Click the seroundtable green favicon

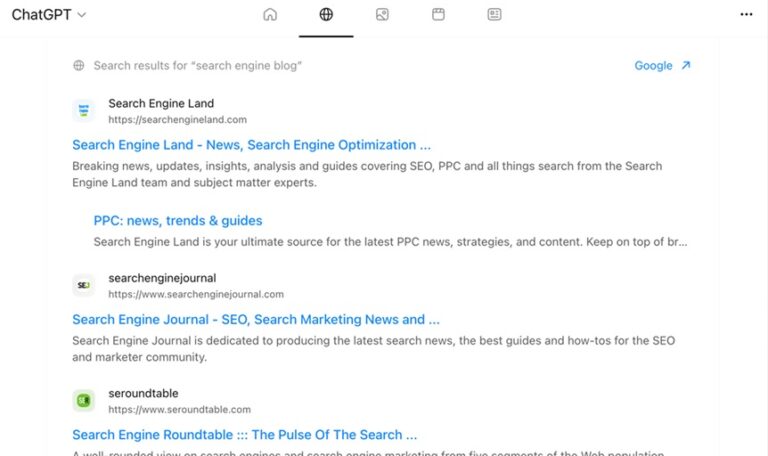click(x=84, y=401)
